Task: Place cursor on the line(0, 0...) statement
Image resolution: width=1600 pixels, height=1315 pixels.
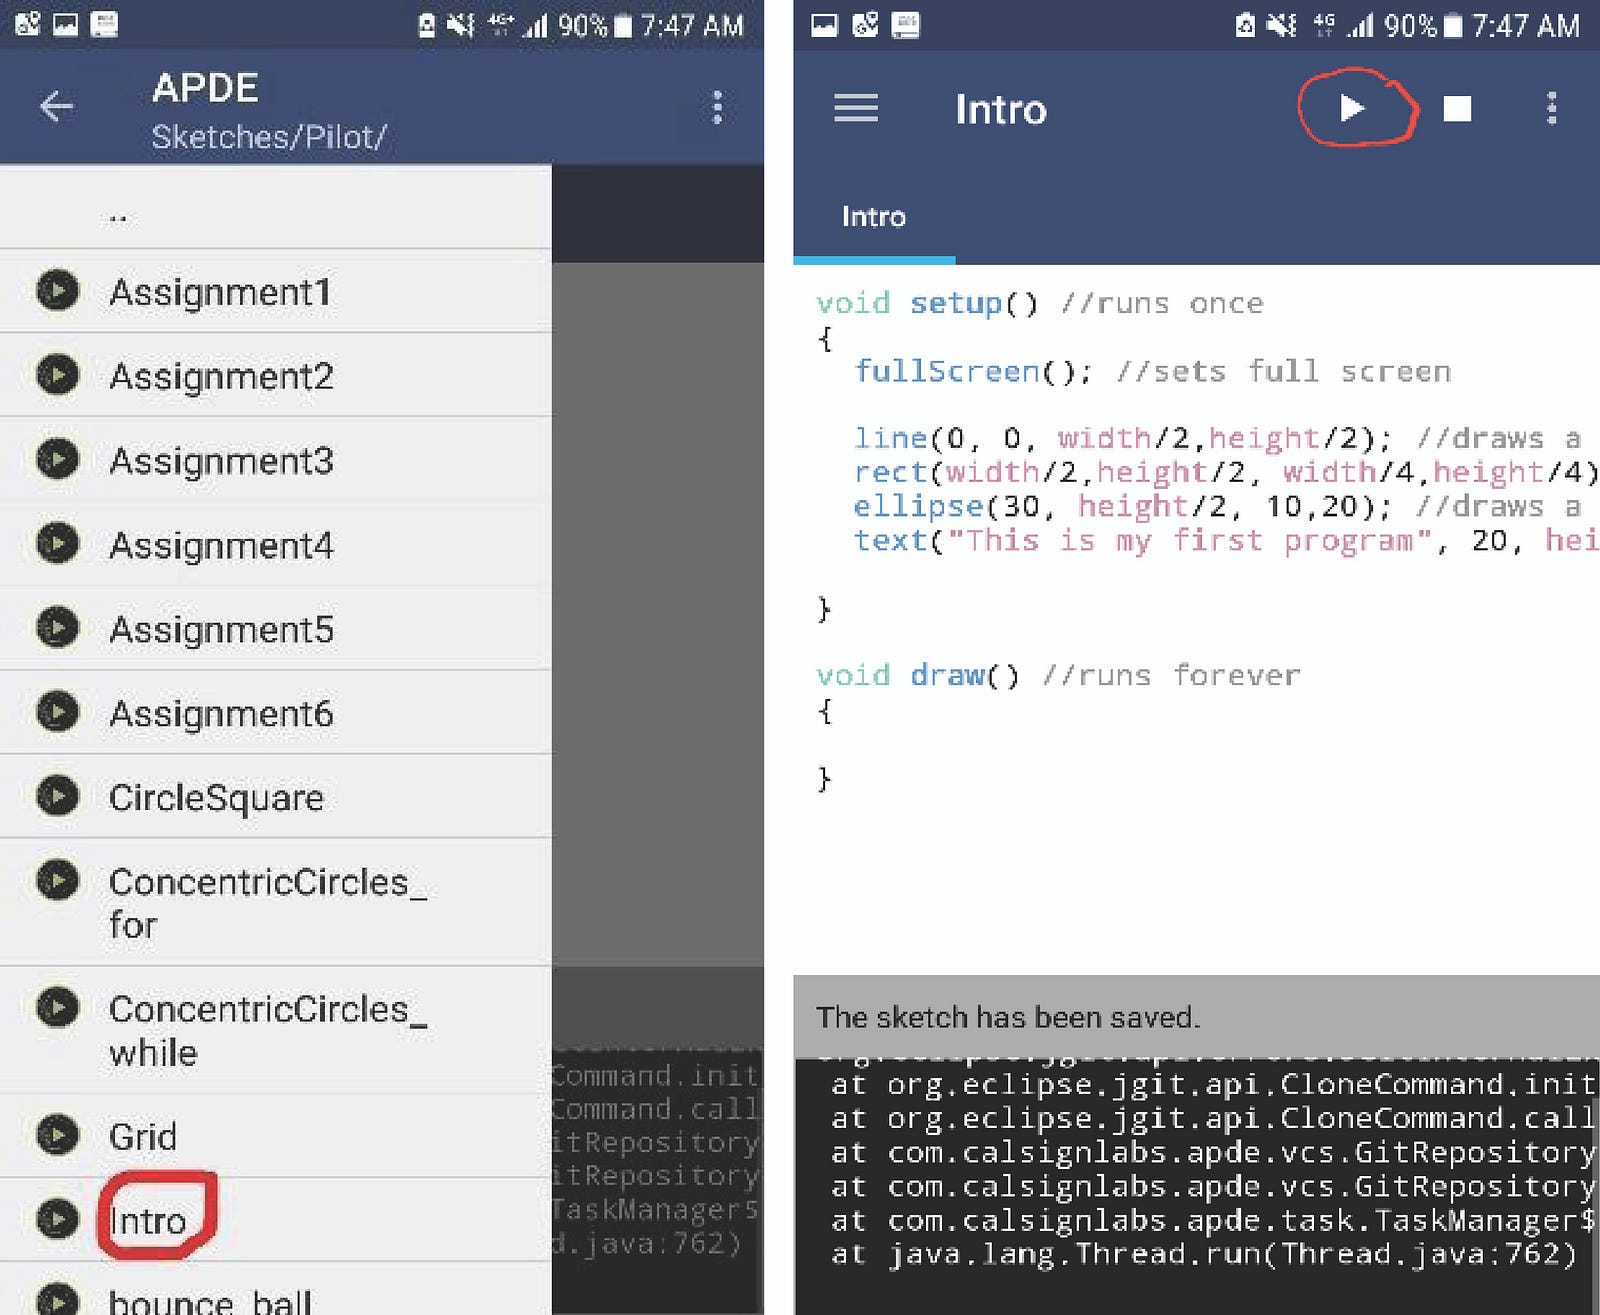Action: tap(1217, 438)
